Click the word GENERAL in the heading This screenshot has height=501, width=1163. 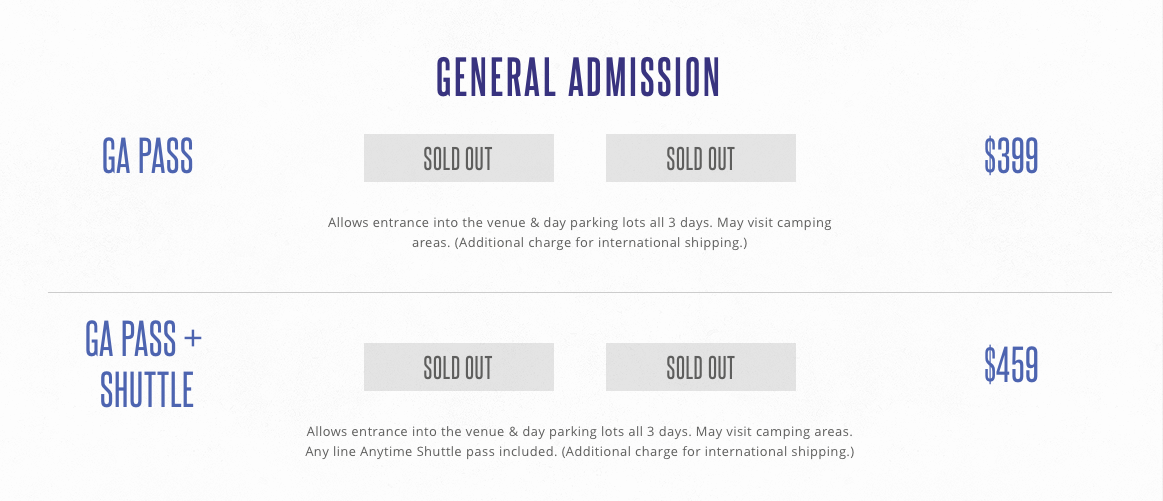point(496,78)
